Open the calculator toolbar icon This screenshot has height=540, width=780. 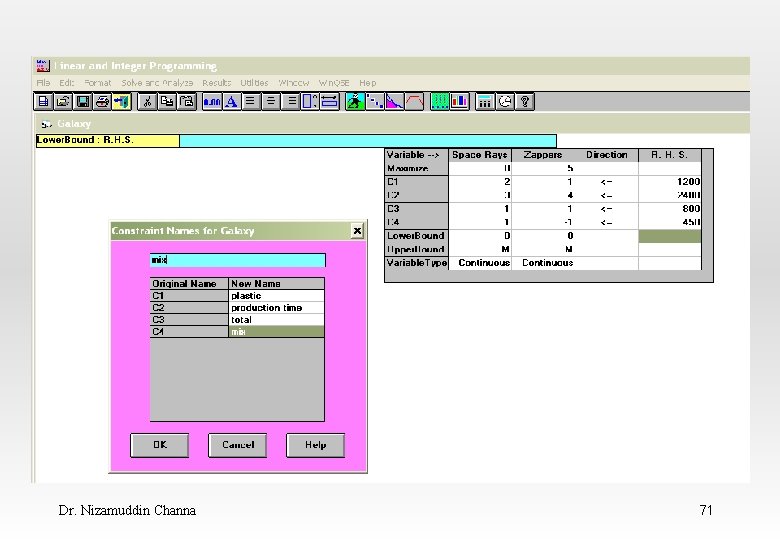point(485,101)
